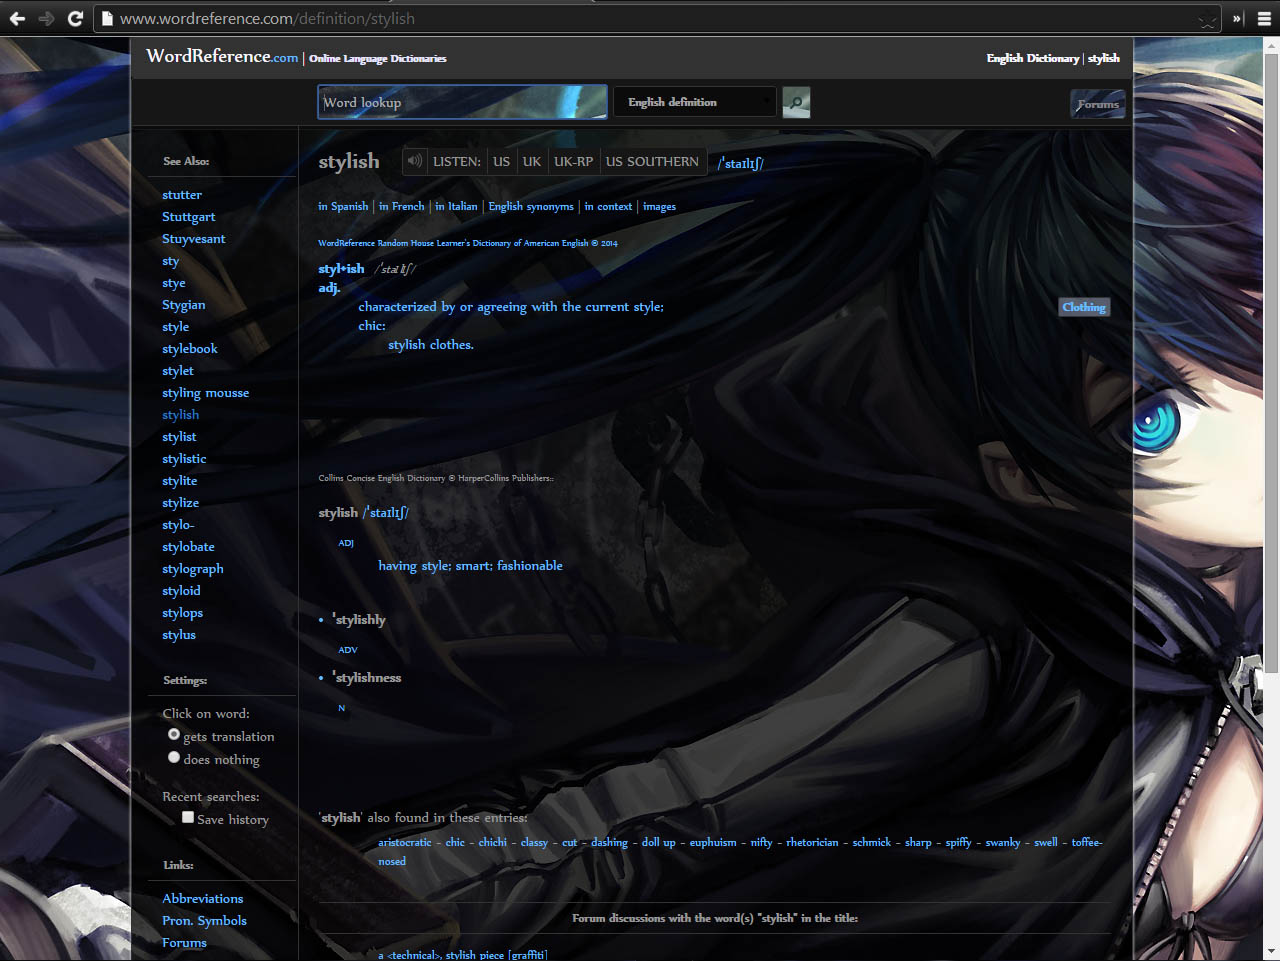Listen to the US SOUTHERN pronunciation
The image size is (1280, 961).
click(x=652, y=161)
